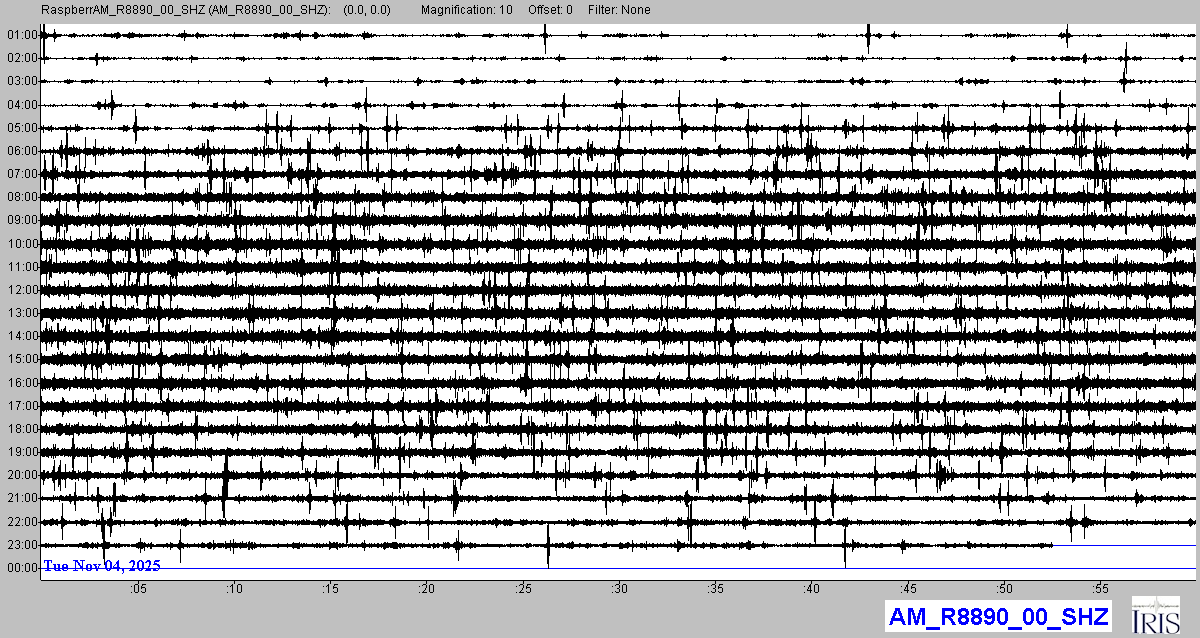Click the :05 minute axis tick label
The width and height of the screenshot is (1200, 638).
138,589
